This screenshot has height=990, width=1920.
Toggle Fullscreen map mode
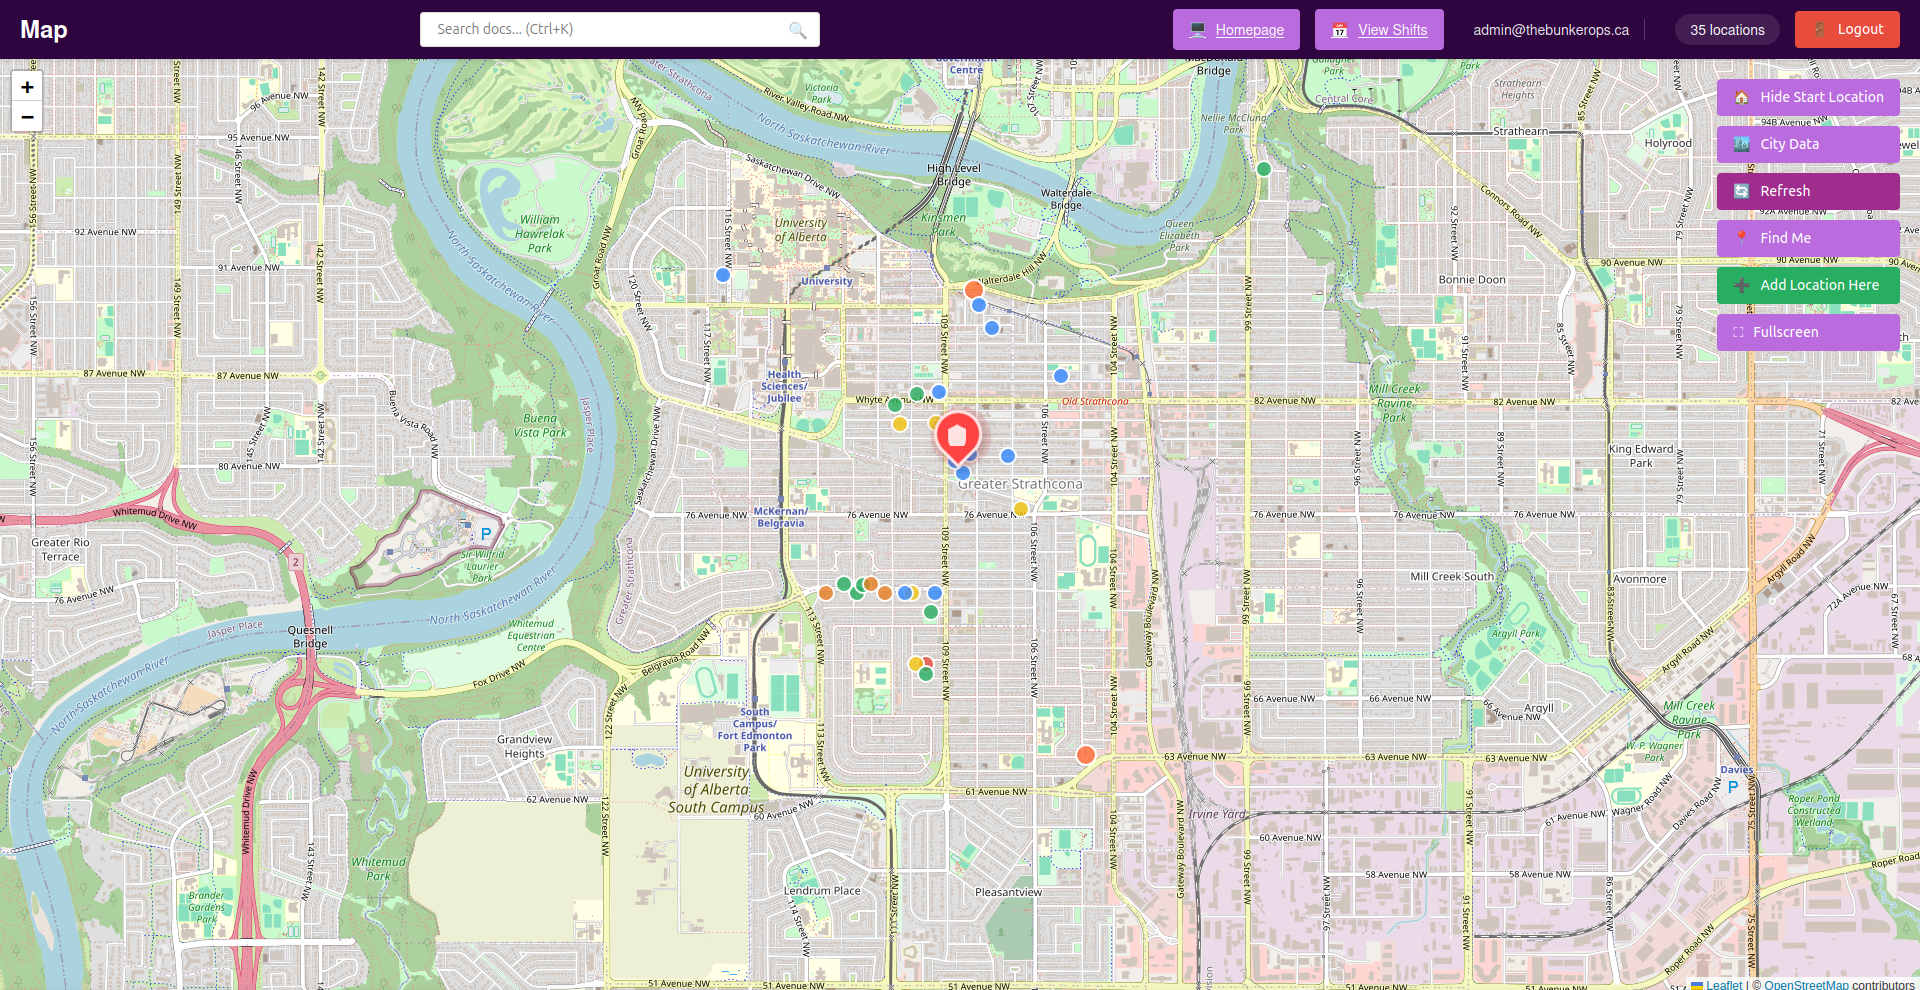pos(1807,332)
